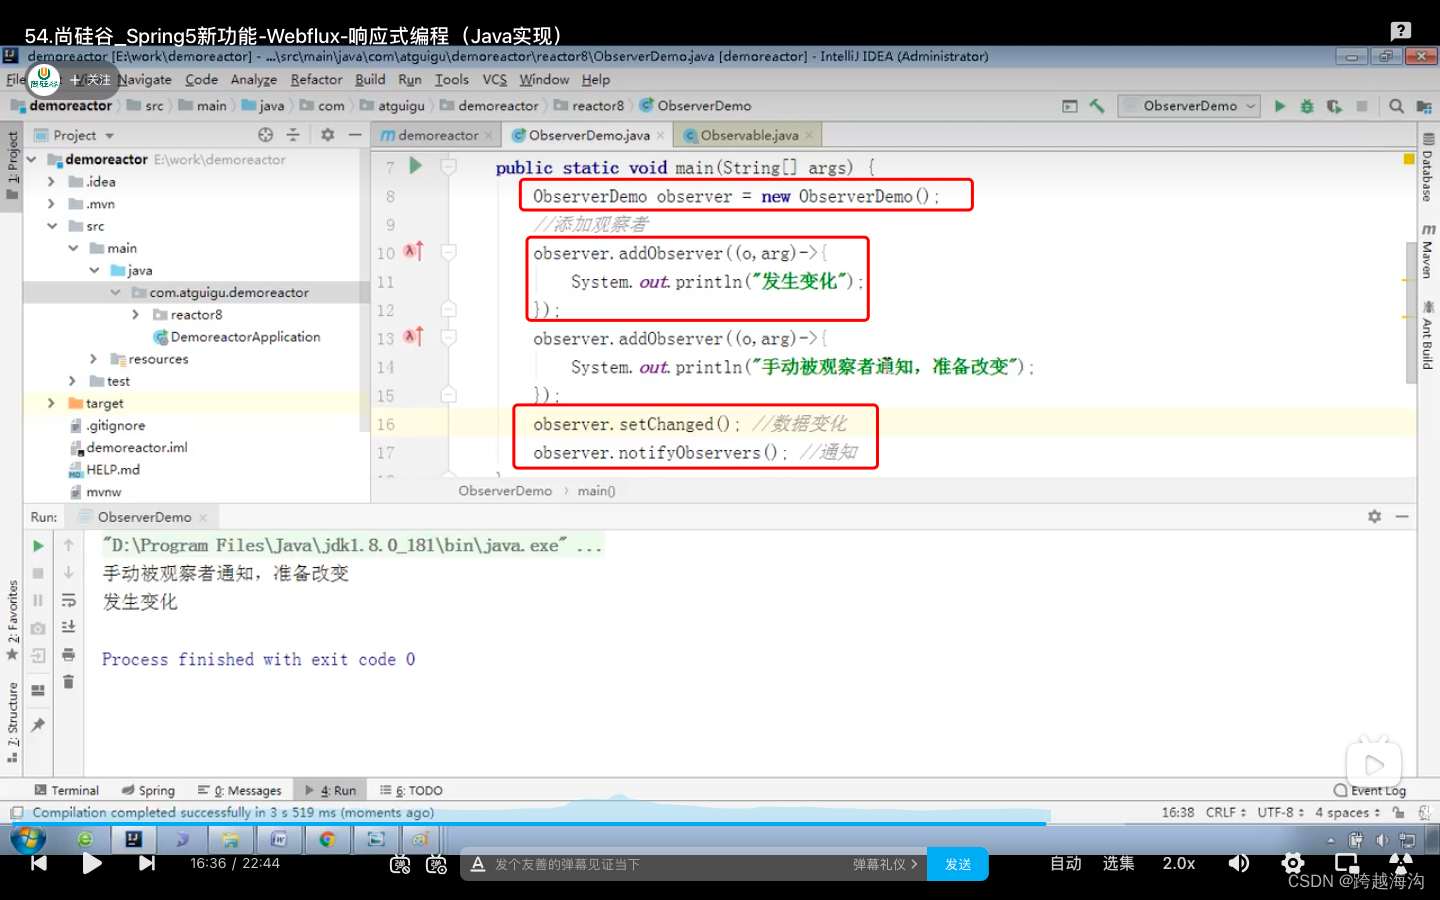Image resolution: width=1440 pixels, height=900 pixels.
Task: Open the UTF-8 encoding selector
Action: (x=1281, y=813)
